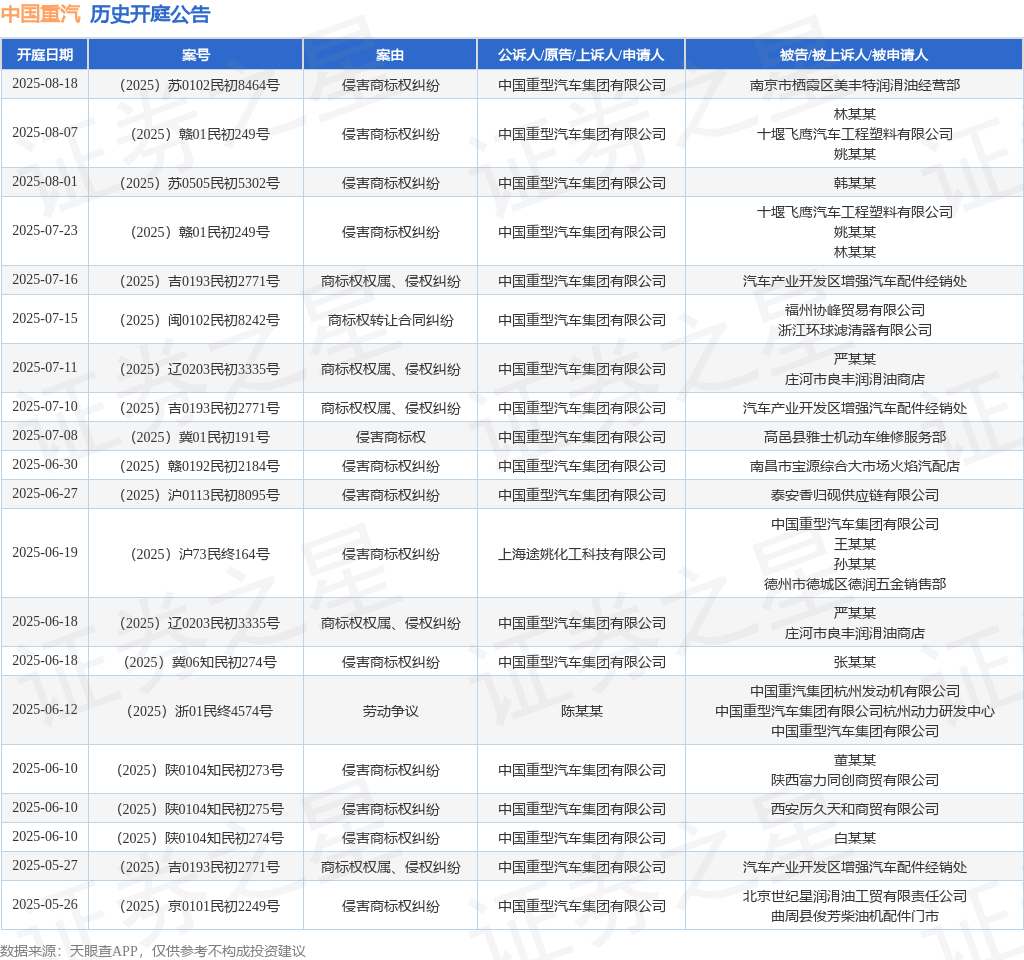Click case cause 劳动争议
Image resolution: width=1024 pixels, height=960 pixels.
pyautogui.click(x=390, y=712)
